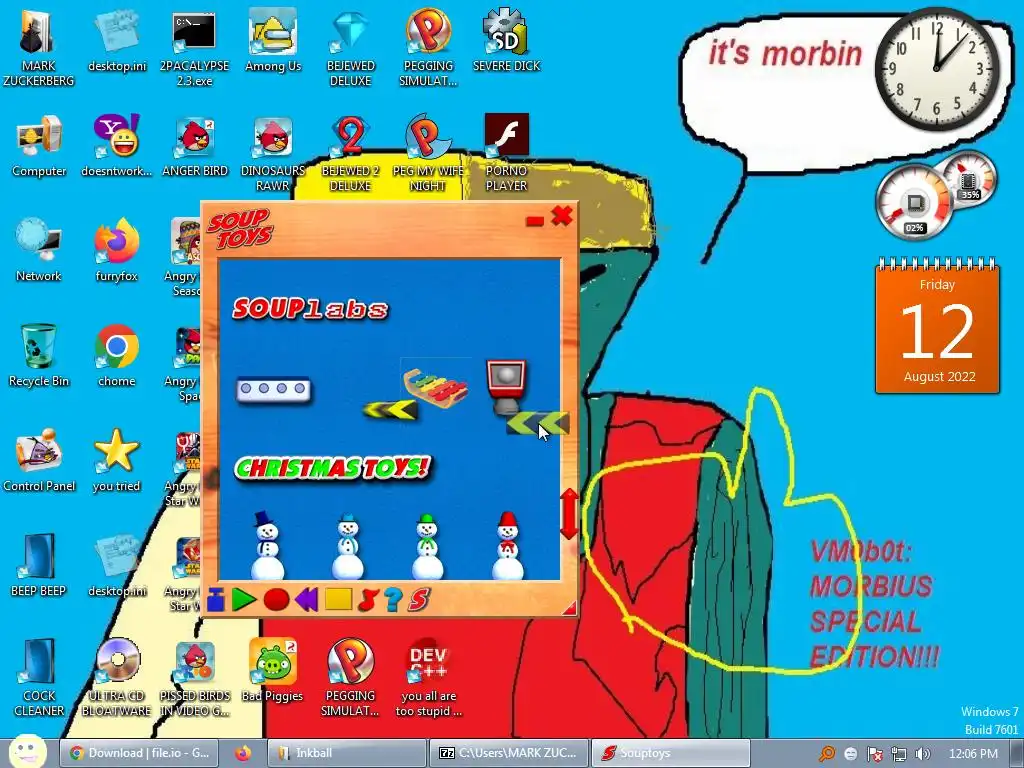Select the red monitor toy in SOUPlabs
The width and height of the screenshot is (1024, 768).
click(x=506, y=387)
